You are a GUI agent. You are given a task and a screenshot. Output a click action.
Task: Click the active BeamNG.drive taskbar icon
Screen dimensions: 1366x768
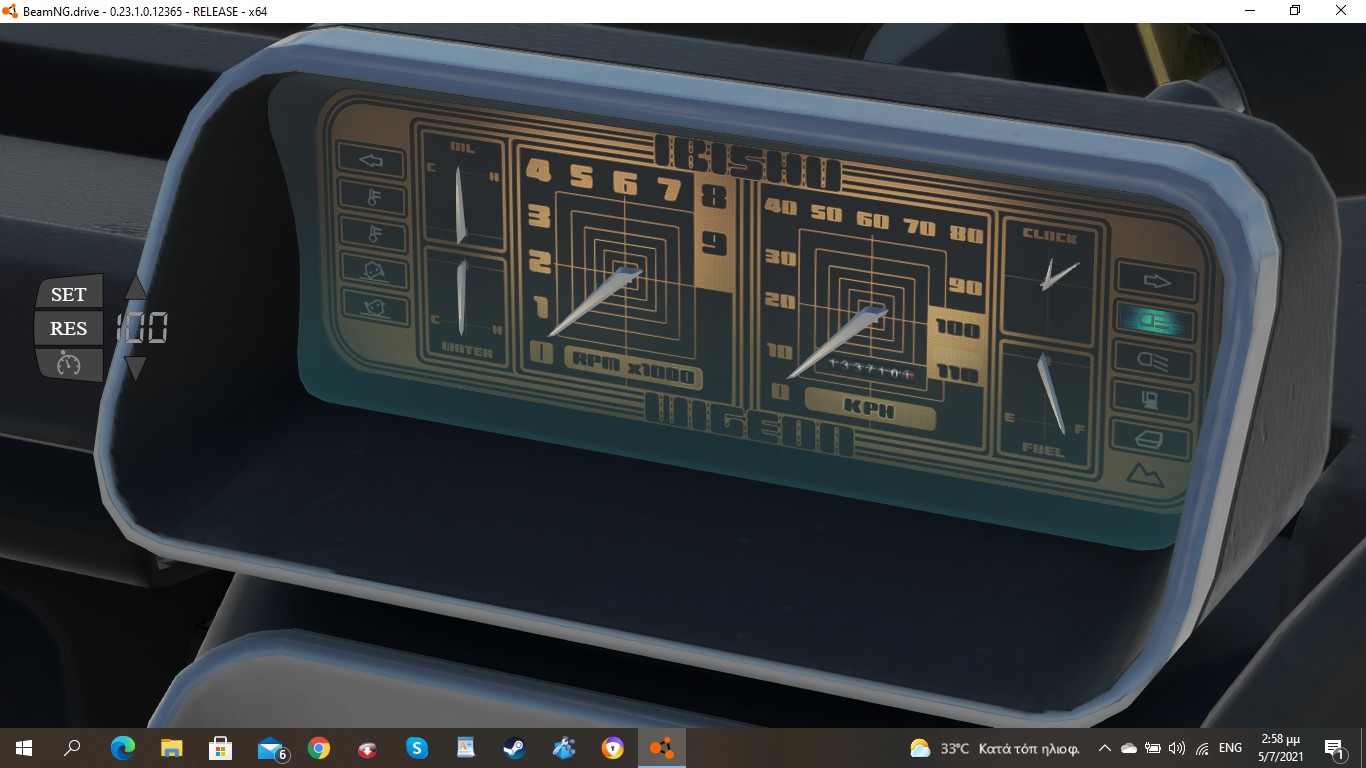pos(662,748)
